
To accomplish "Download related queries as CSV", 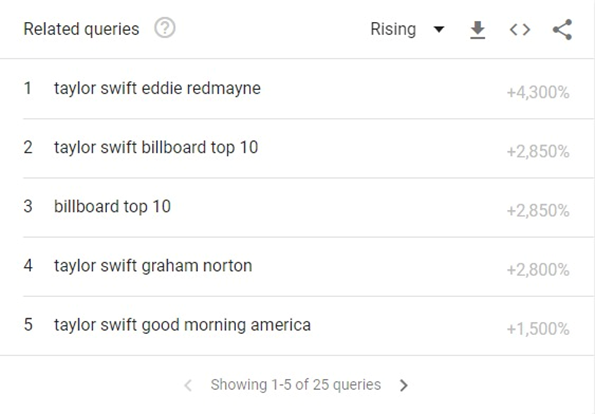I will pyautogui.click(x=477, y=30).
